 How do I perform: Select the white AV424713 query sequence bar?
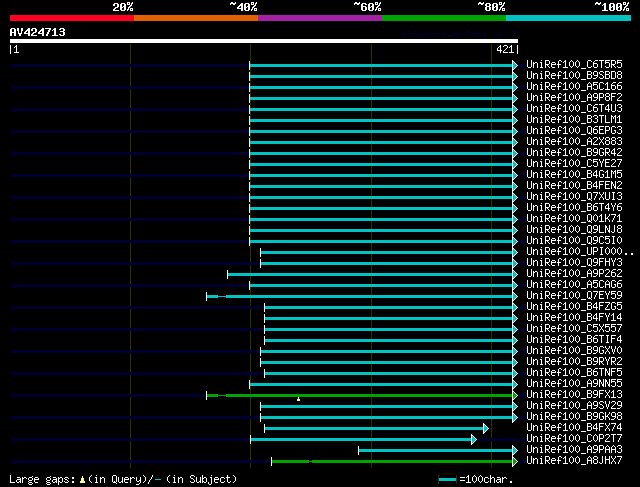(x=264, y=41)
